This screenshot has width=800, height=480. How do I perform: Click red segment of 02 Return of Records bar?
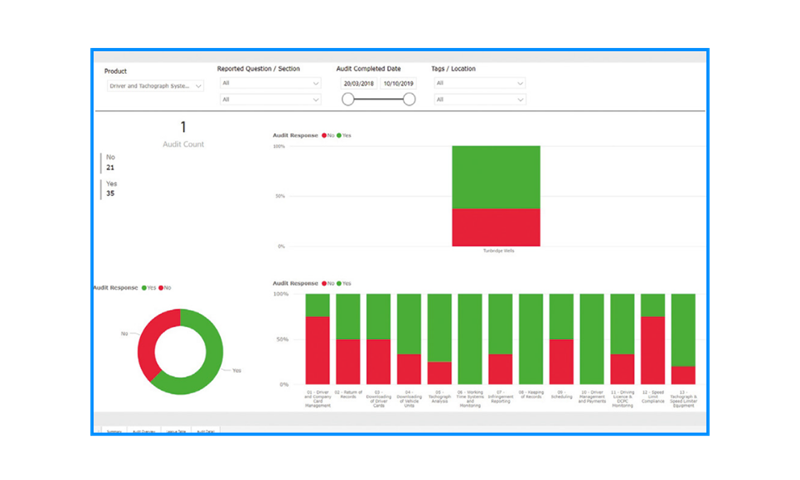click(x=348, y=362)
